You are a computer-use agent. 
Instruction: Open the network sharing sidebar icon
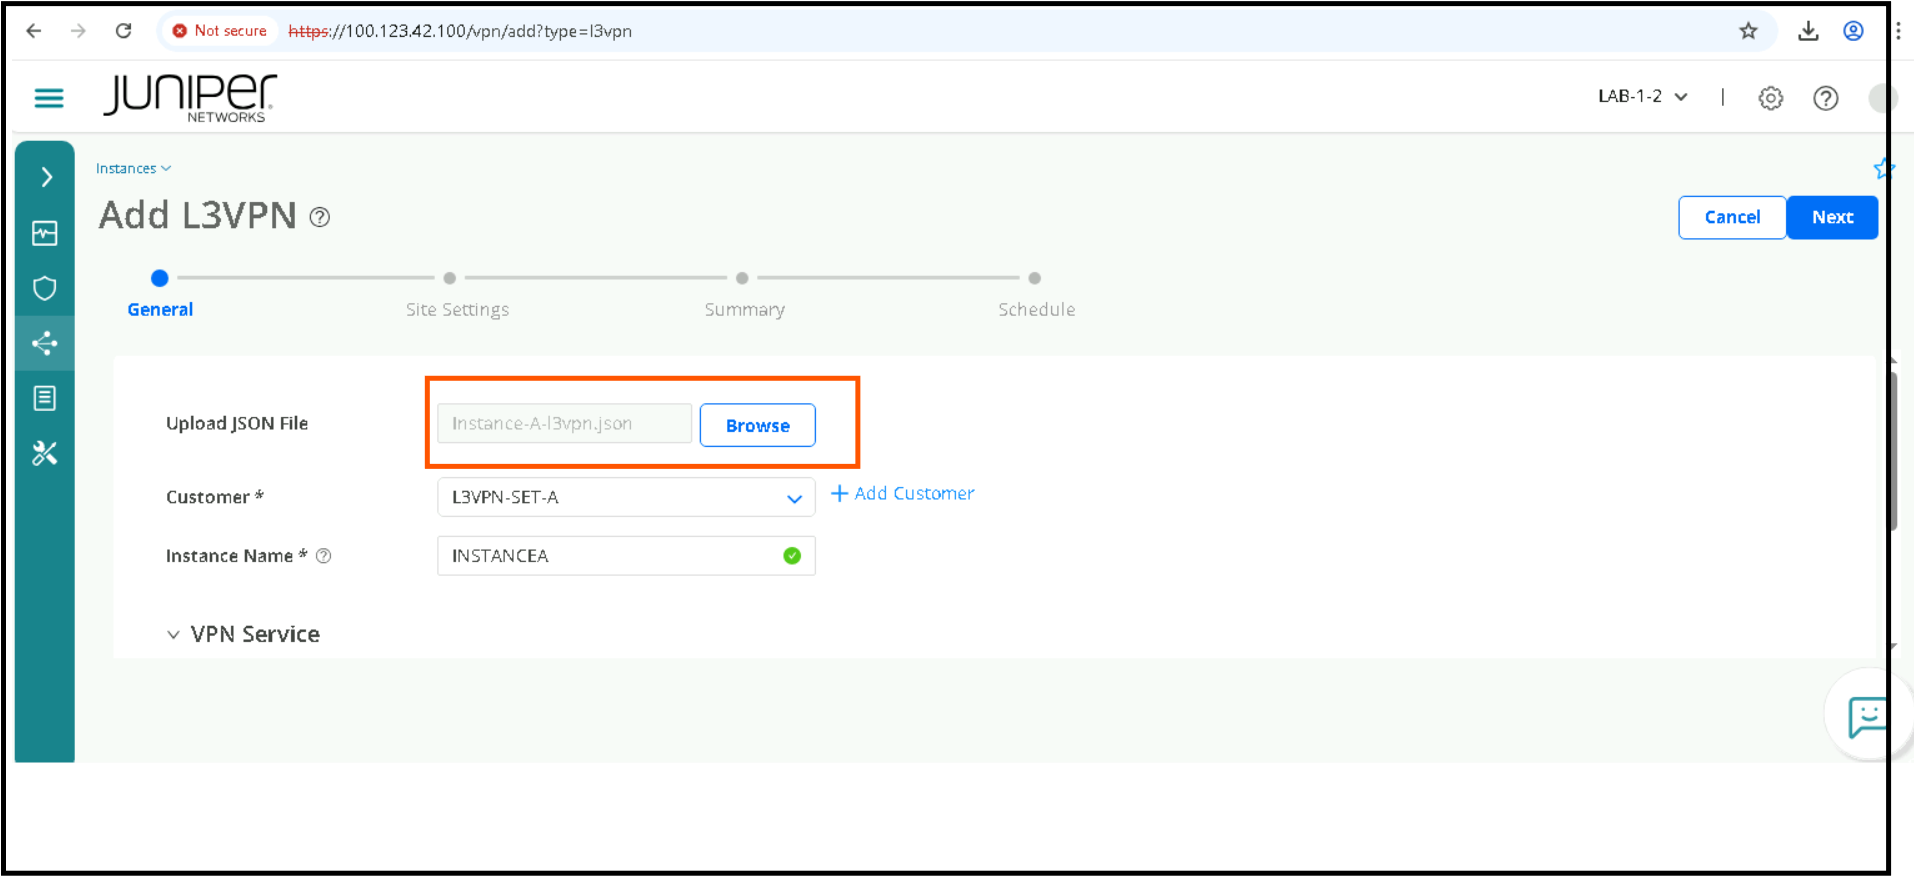[x=45, y=343]
